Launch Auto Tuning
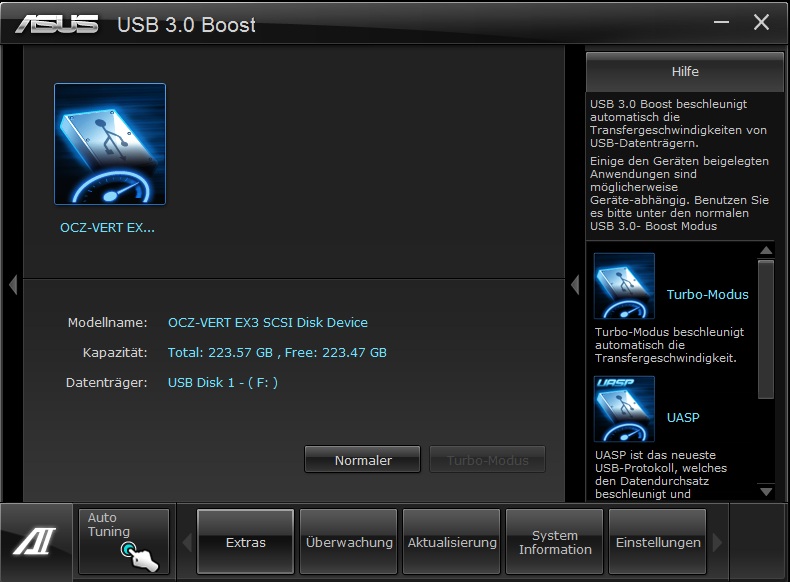790x582 pixels. coord(123,541)
